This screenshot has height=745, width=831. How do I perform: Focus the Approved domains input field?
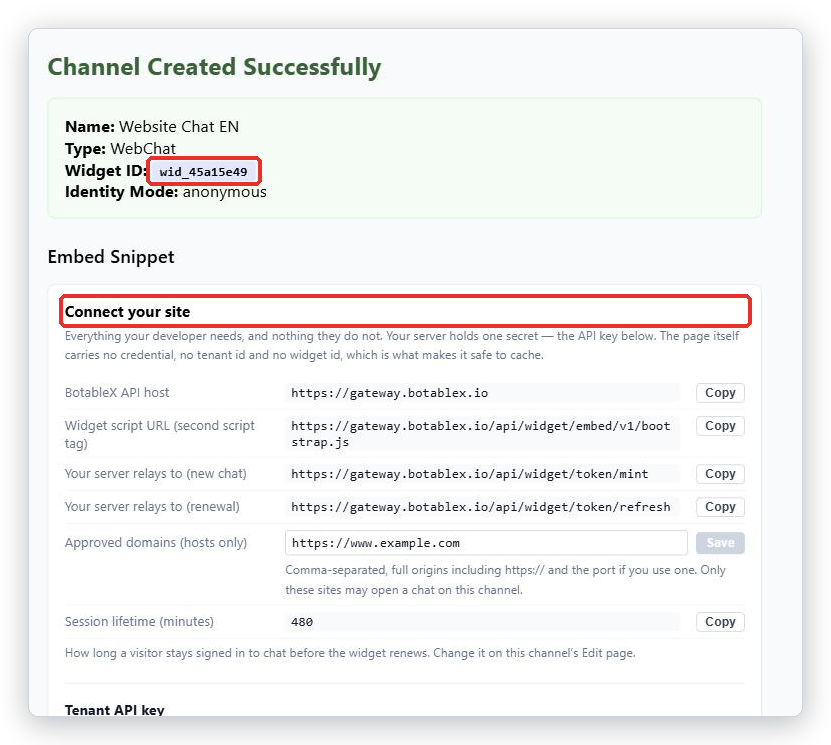(486, 543)
